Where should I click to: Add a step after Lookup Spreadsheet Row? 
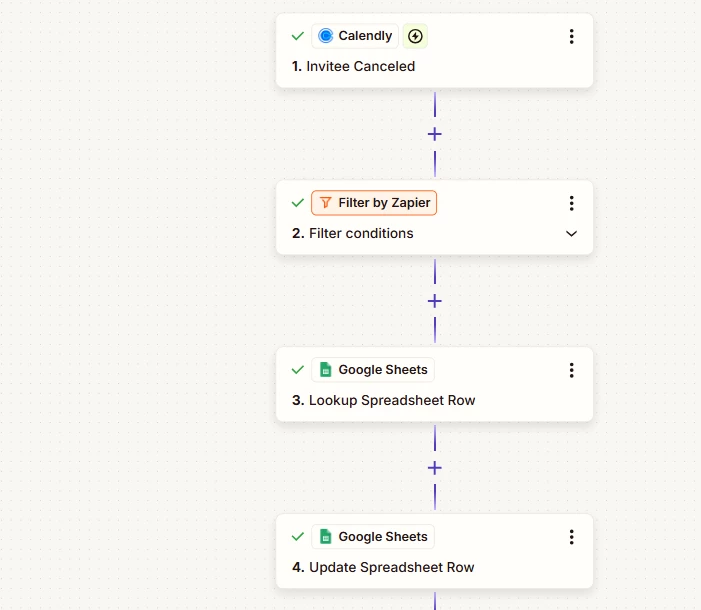tap(435, 468)
